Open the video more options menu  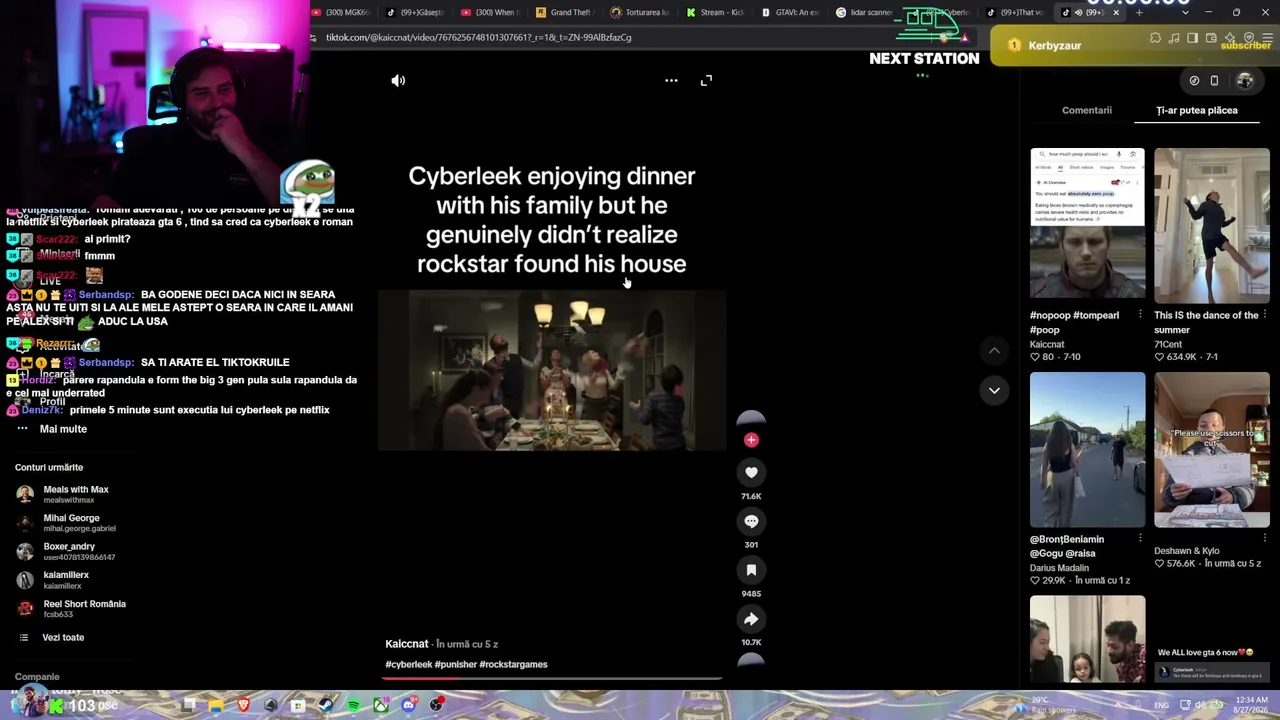tap(671, 80)
